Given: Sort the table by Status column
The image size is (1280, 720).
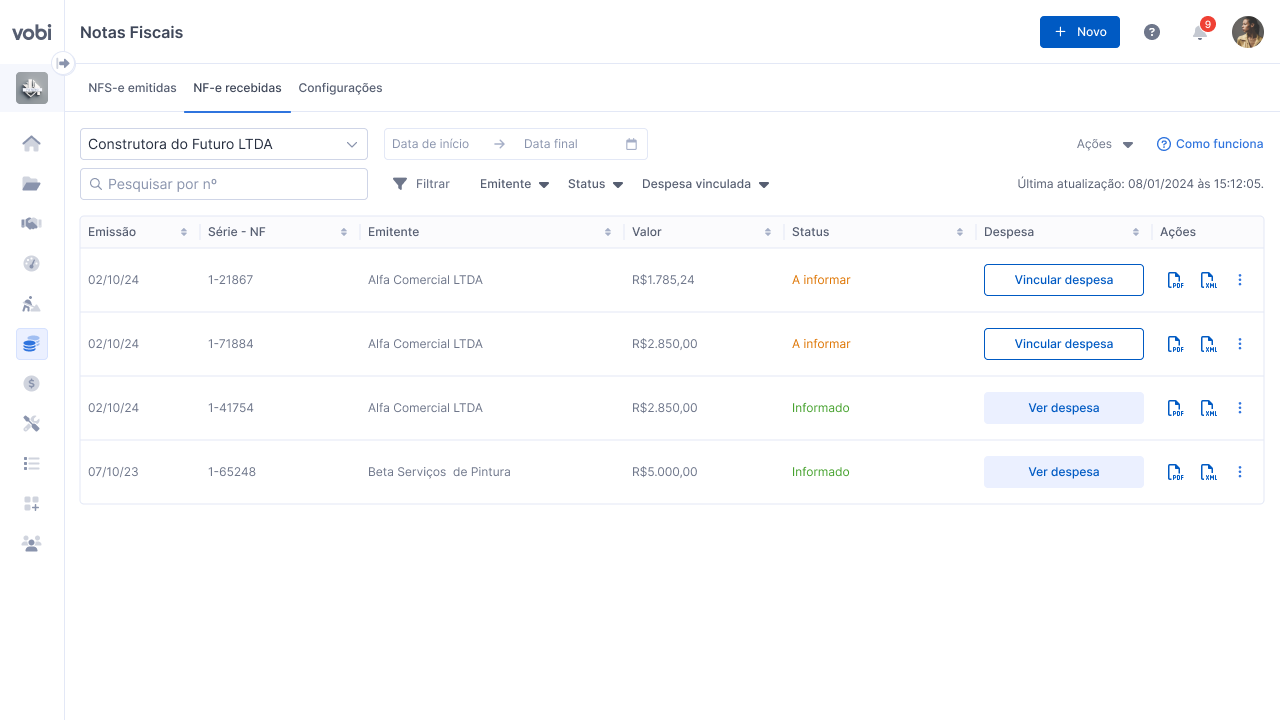Looking at the screenshot, I should [x=960, y=232].
